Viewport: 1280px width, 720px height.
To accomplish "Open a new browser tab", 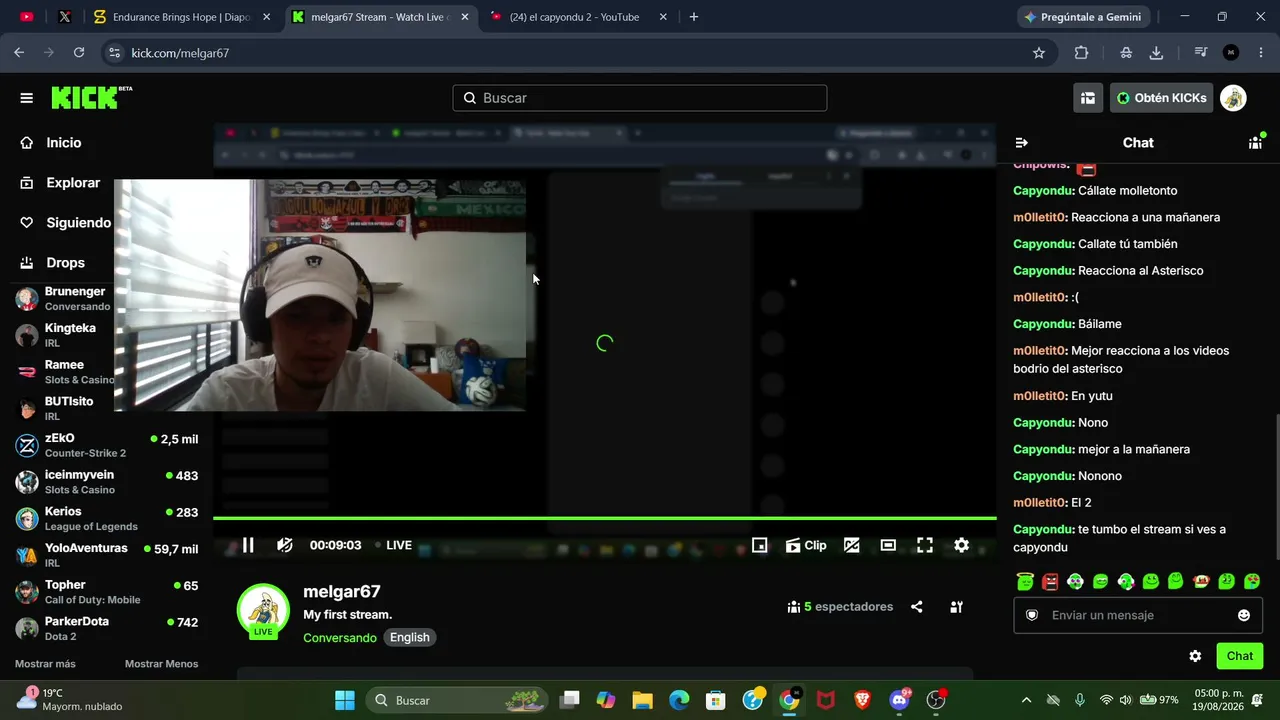I will 694,17.
